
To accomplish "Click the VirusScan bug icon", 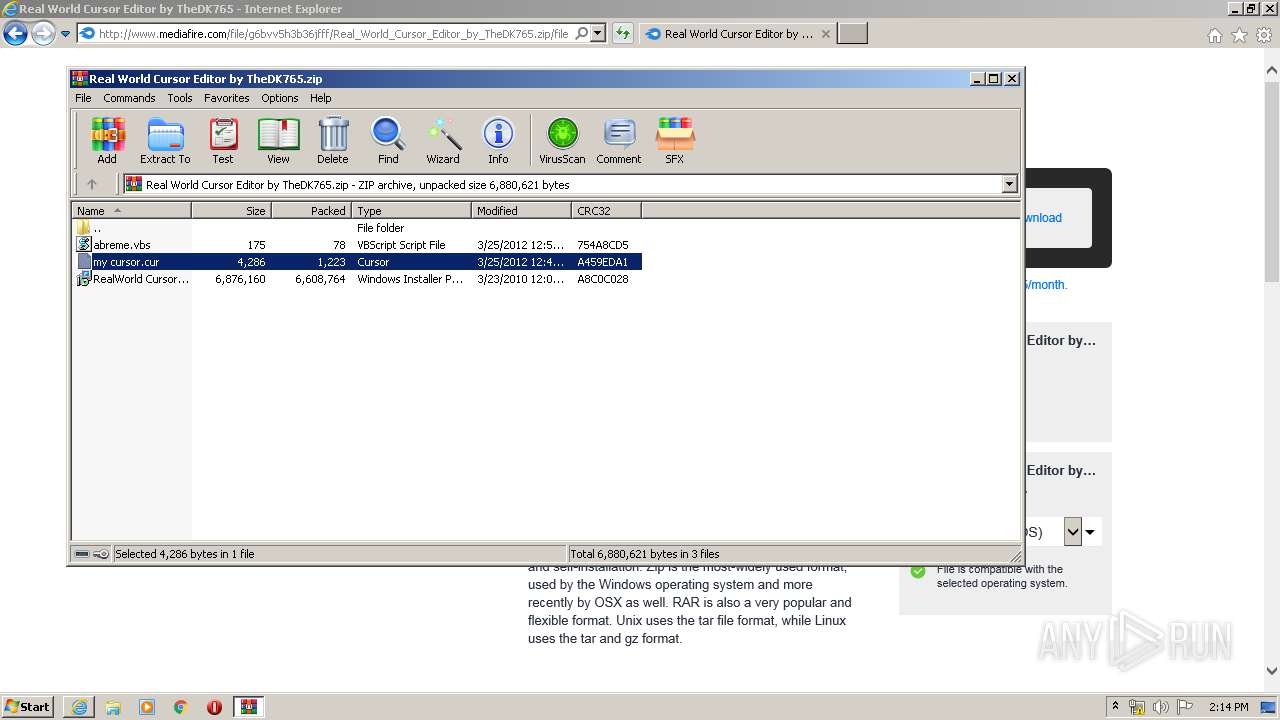I will [x=562, y=140].
